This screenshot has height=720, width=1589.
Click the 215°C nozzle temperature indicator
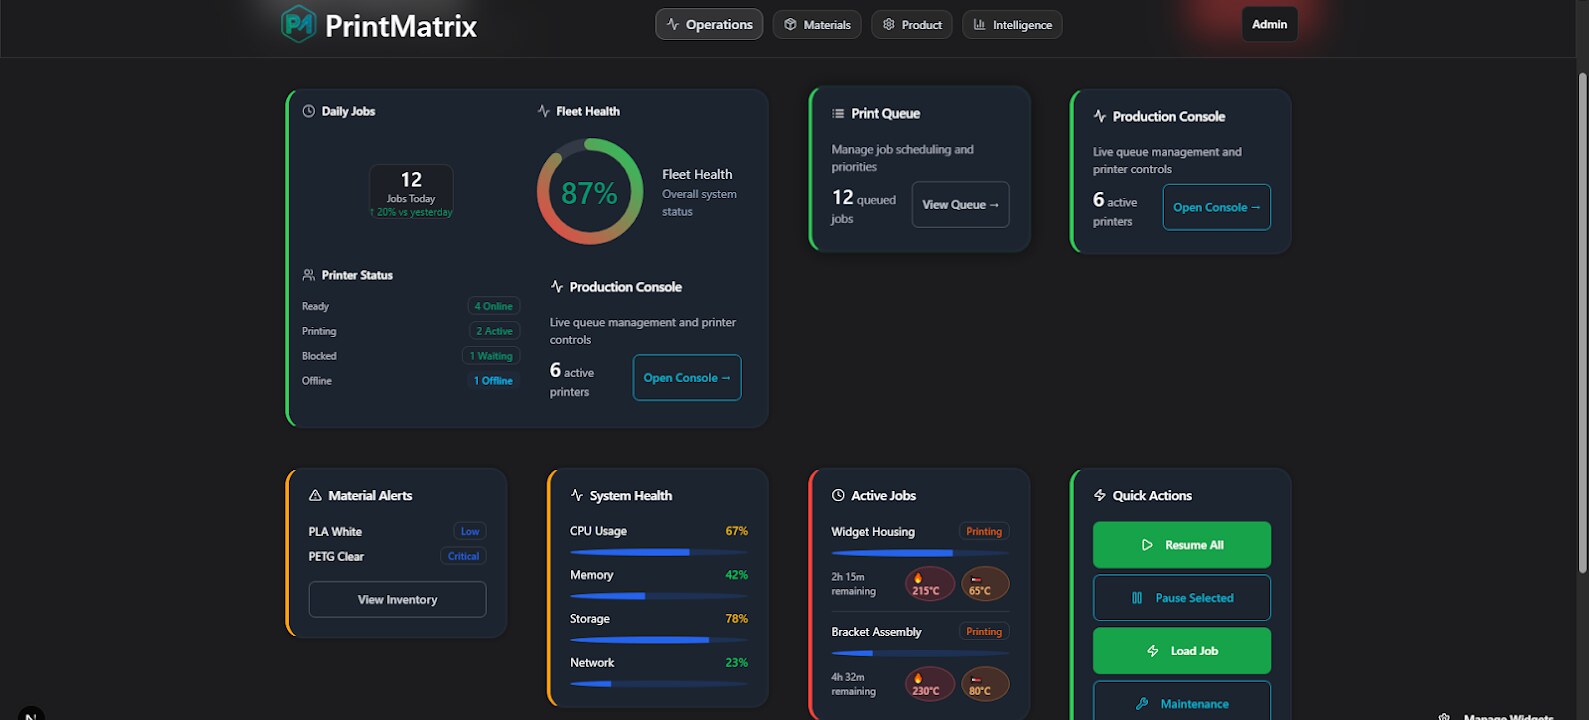pyautogui.click(x=930, y=584)
